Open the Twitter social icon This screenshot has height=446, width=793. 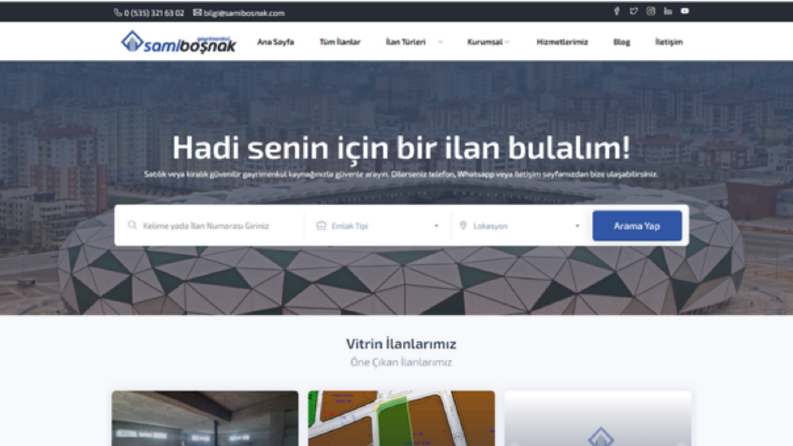pyautogui.click(x=634, y=11)
